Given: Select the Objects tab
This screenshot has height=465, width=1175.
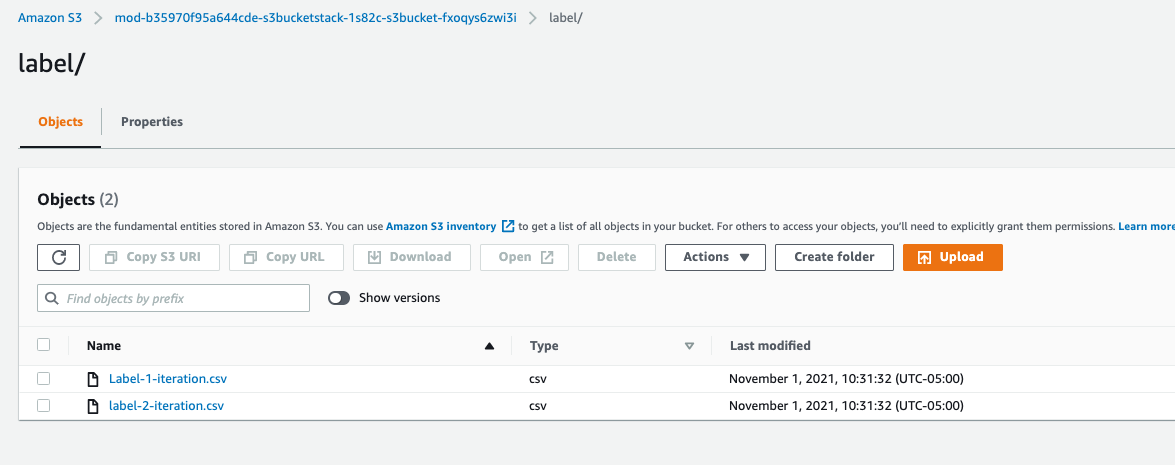Looking at the screenshot, I should coord(60,122).
